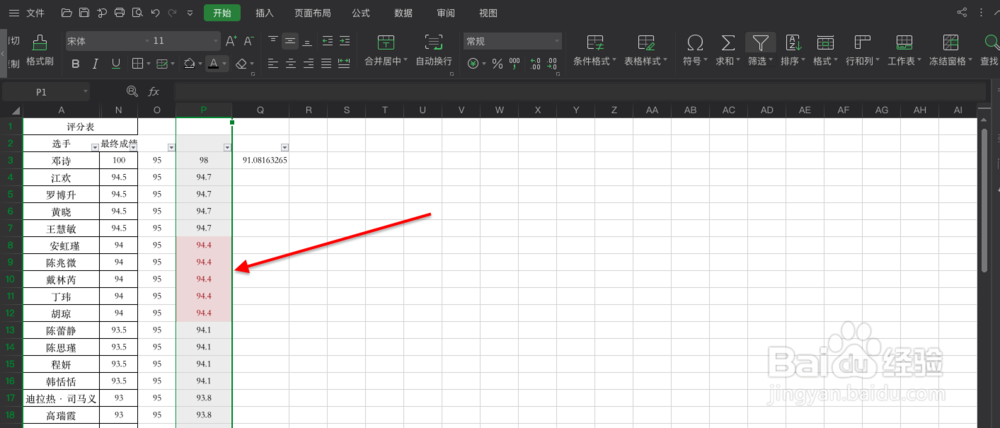Apply the fill color bucket swatch
This screenshot has width=1000, height=428.
pyautogui.click(x=189, y=64)
